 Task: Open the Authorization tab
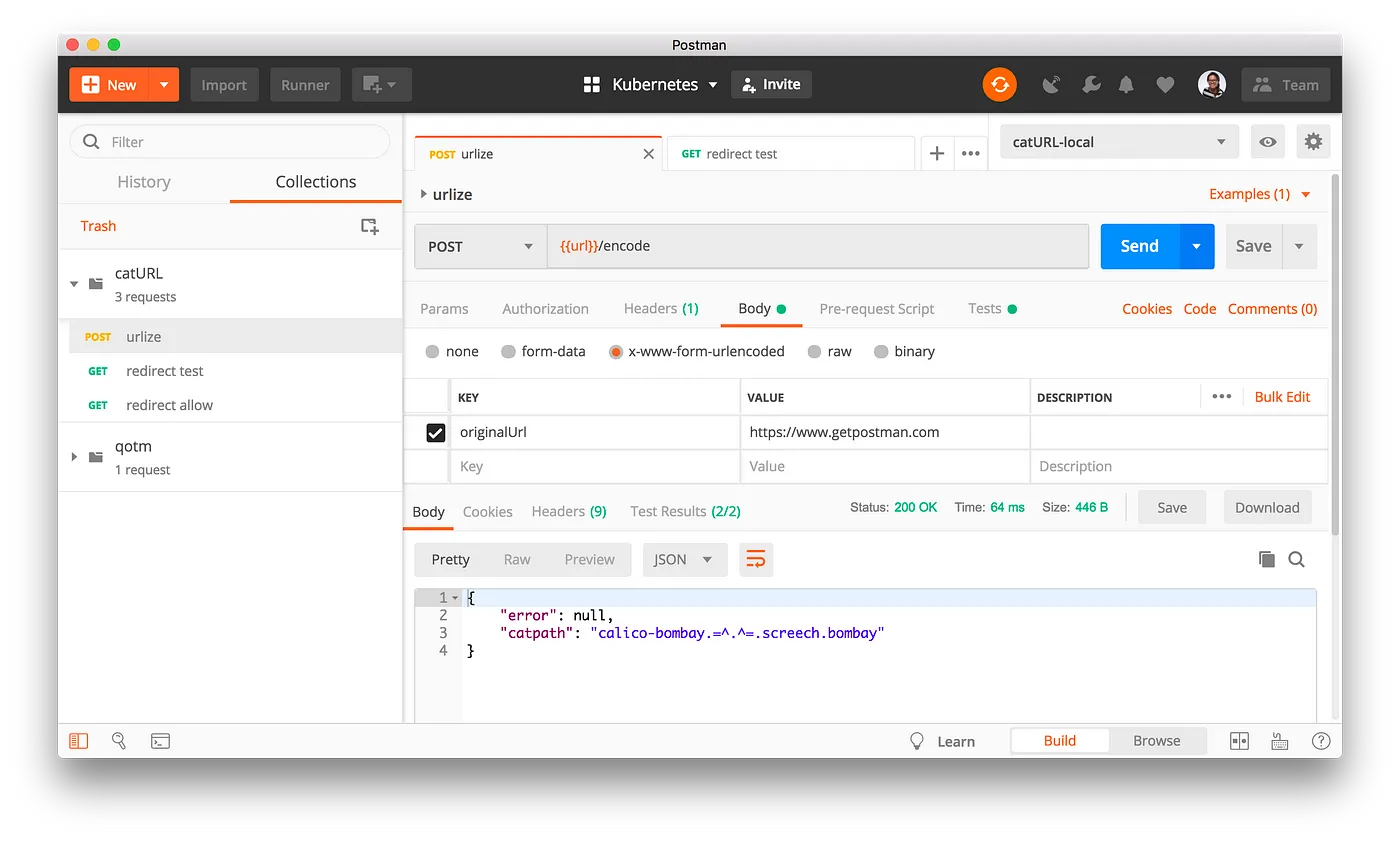point(545,309)
